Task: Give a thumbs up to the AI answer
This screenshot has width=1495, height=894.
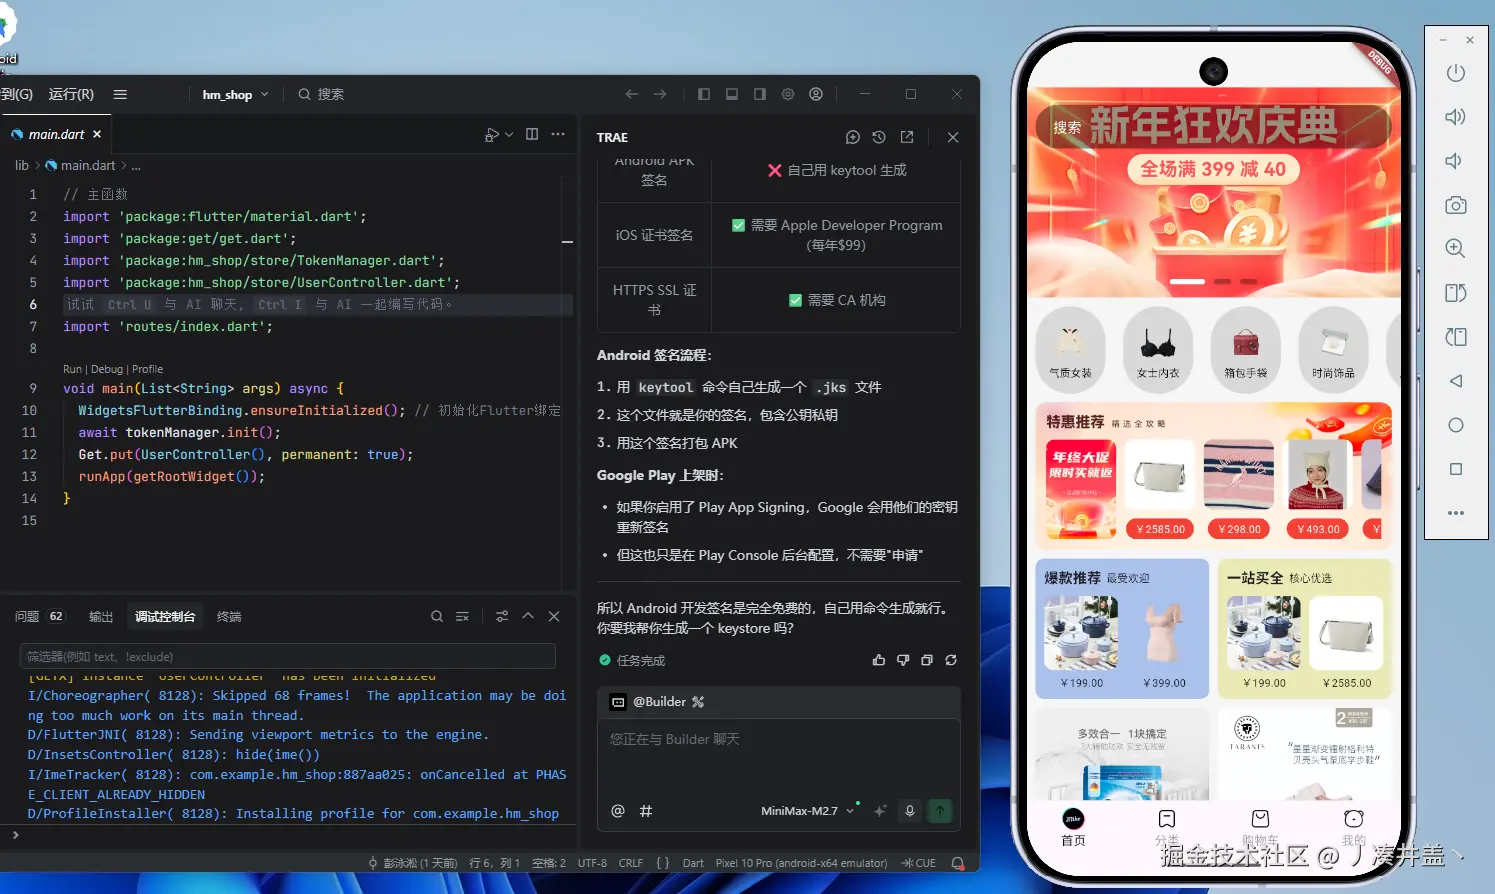Action: click(x=878, y=660)
